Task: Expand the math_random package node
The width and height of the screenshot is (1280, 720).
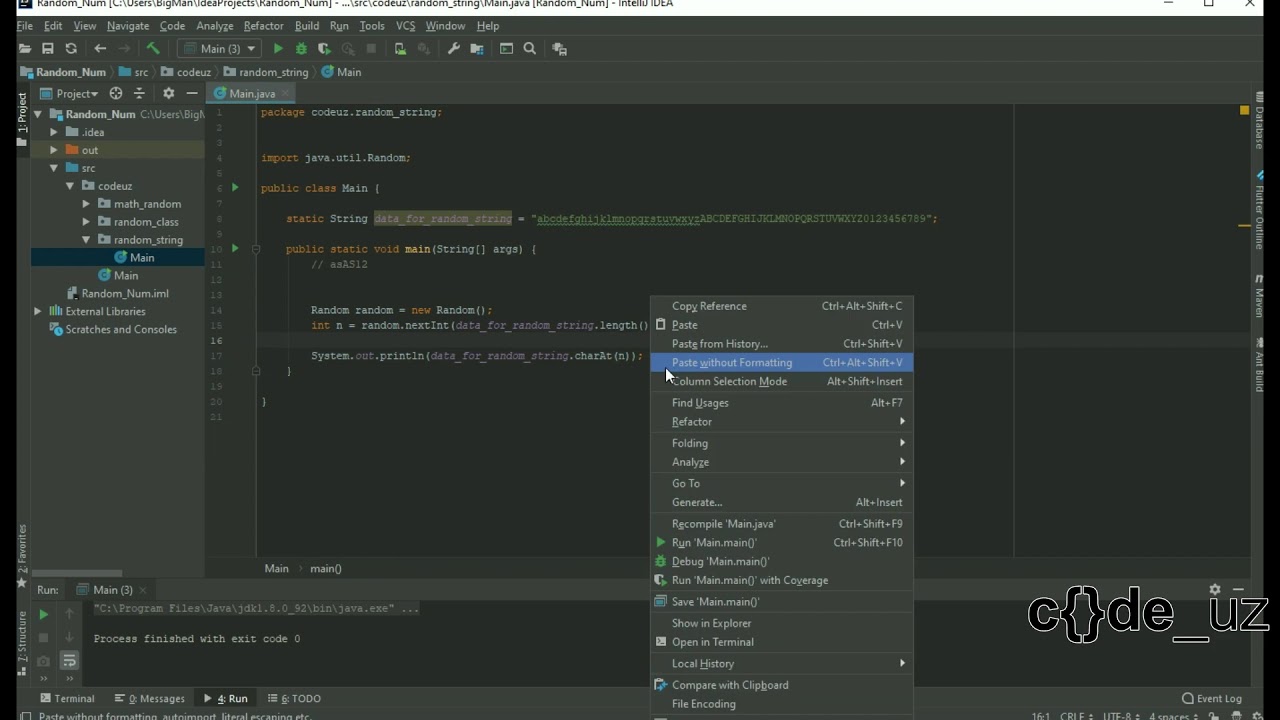Action: click(x=86, y=204)
